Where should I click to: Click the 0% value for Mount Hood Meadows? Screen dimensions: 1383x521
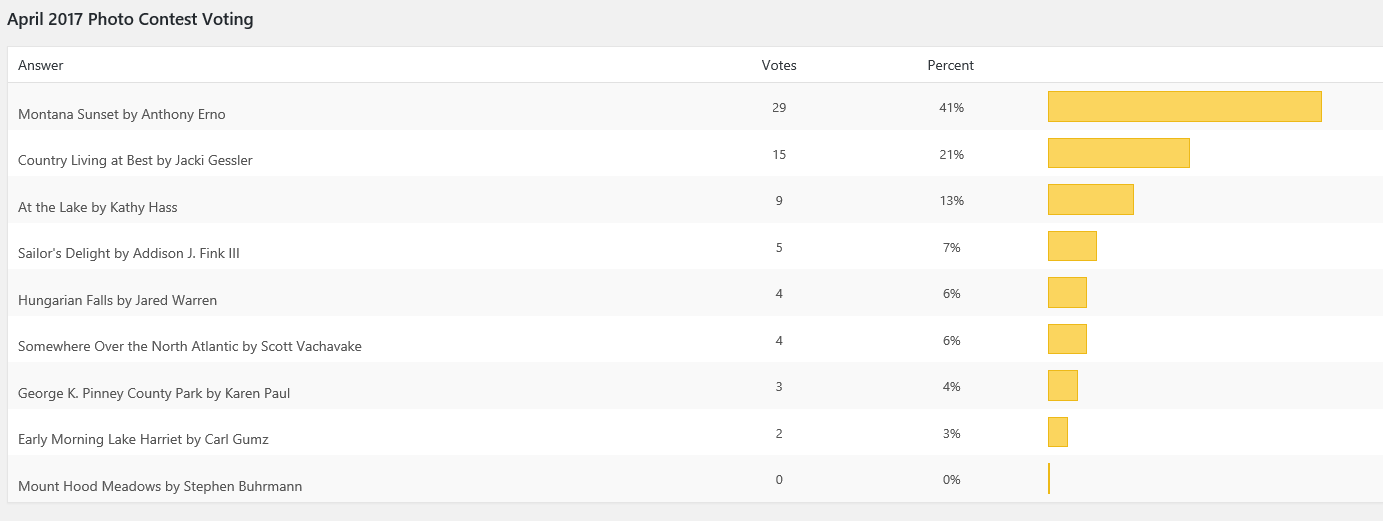951,479
